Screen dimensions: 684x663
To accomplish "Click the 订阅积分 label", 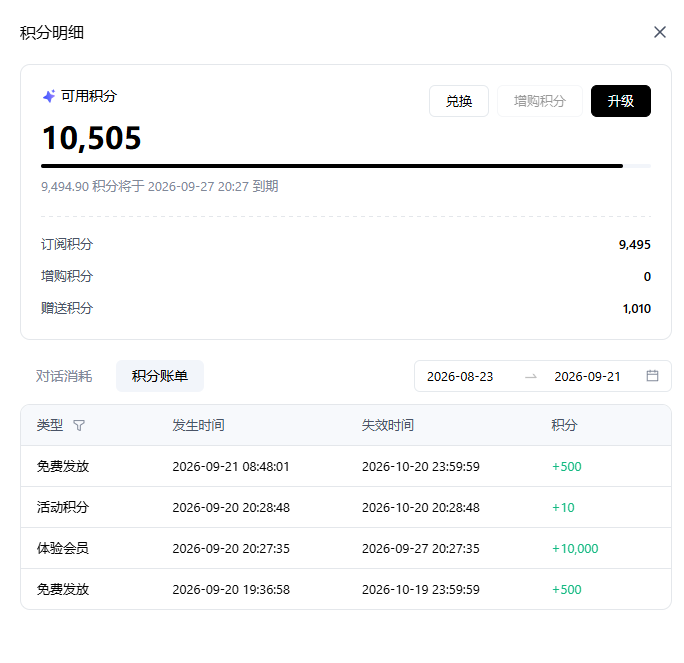I will pos(67,244).
